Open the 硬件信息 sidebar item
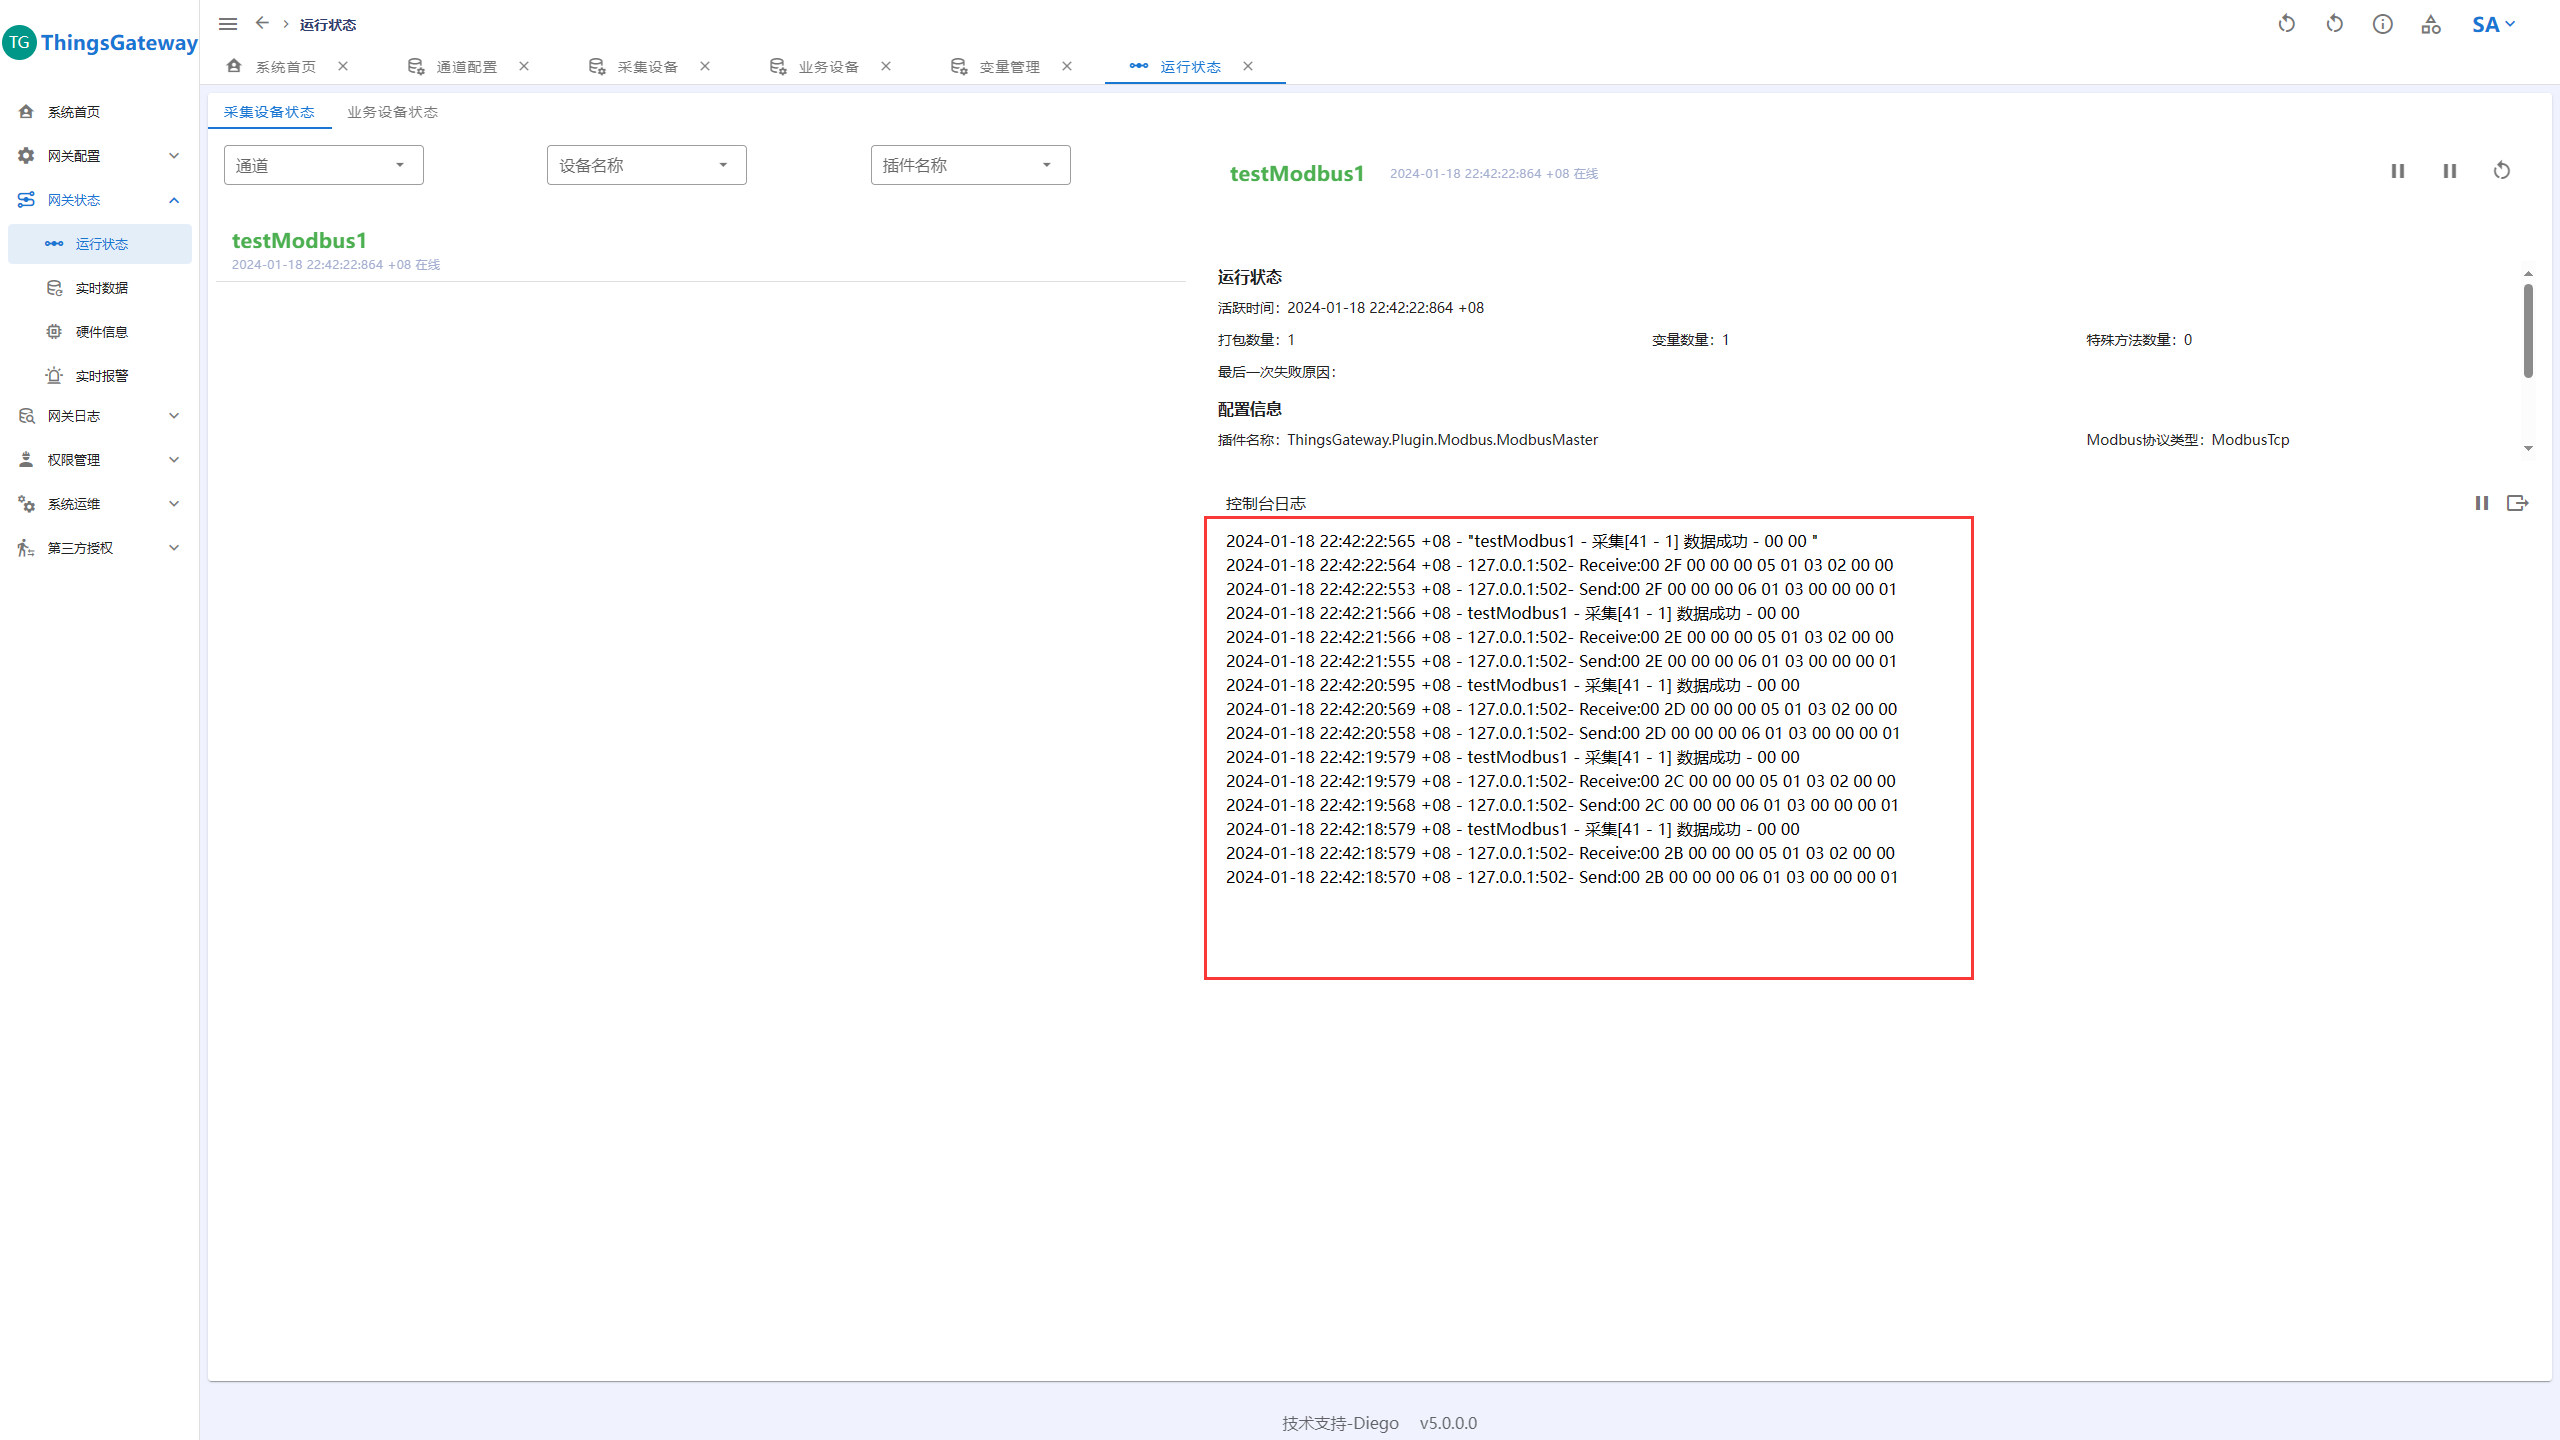This screenshot has height=1440, width=2560. click(x=101, y=332)
